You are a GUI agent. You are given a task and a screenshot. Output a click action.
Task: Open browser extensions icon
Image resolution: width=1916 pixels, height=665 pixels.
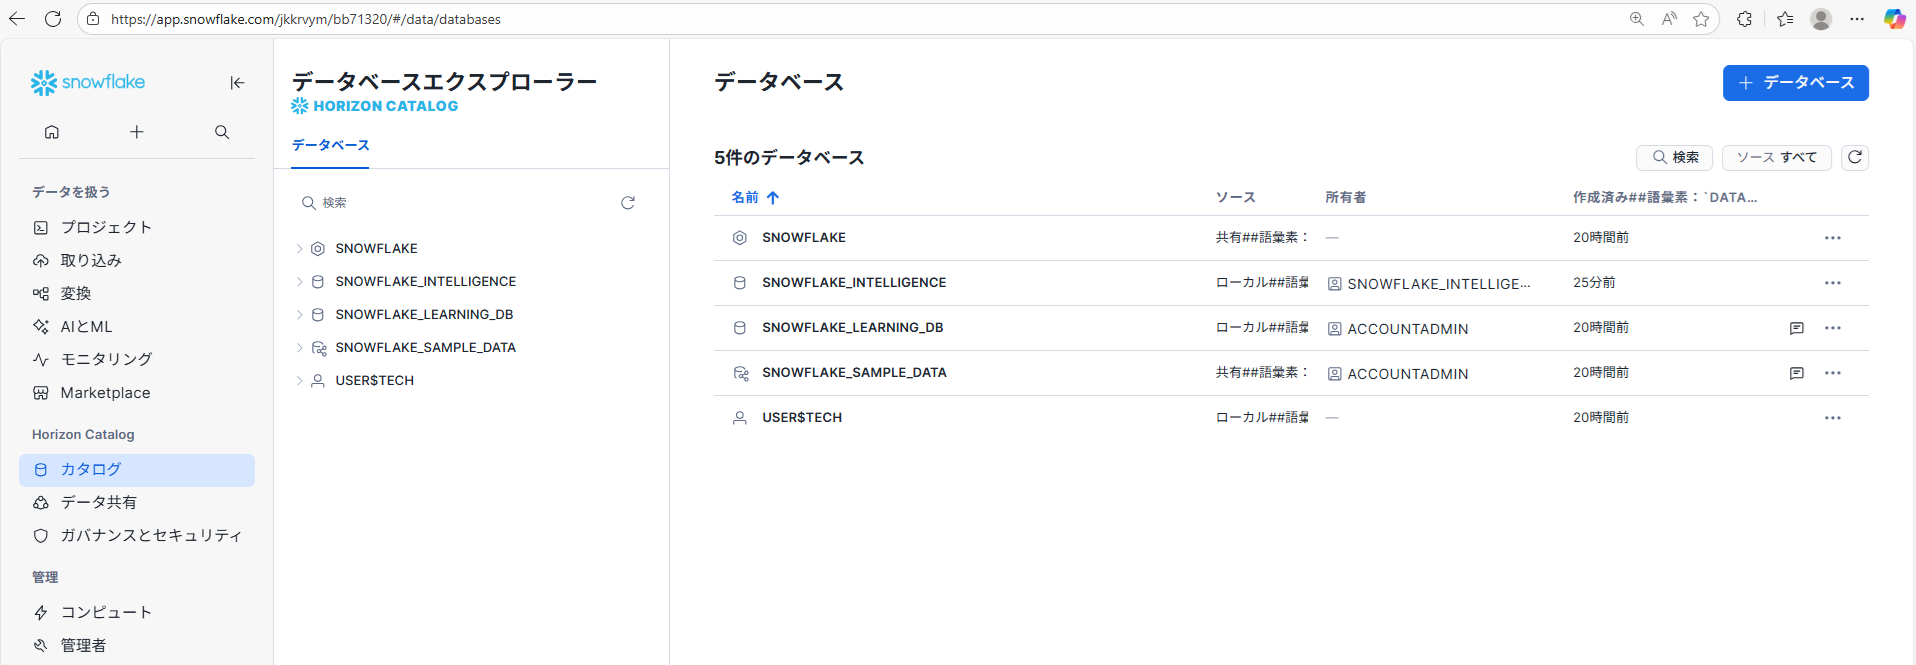coord(1745,19)
